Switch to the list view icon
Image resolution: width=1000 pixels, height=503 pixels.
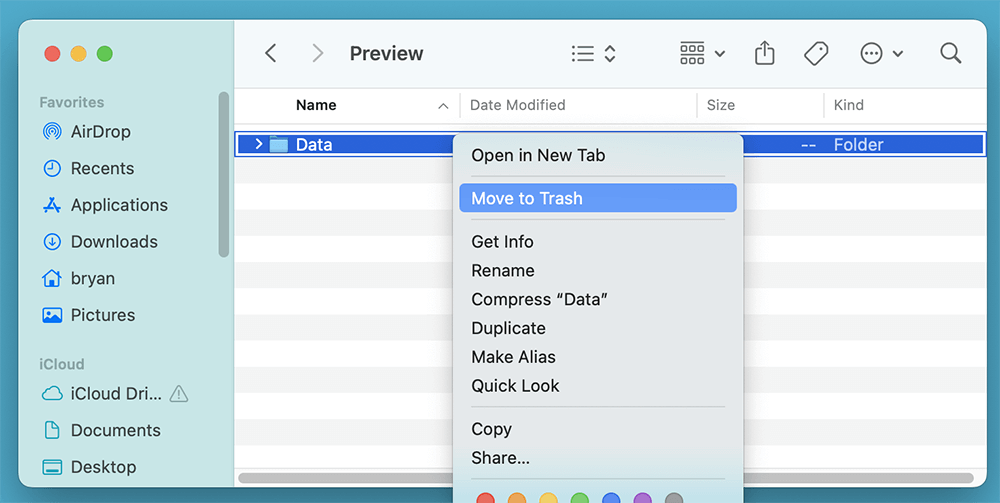point(583,54)
